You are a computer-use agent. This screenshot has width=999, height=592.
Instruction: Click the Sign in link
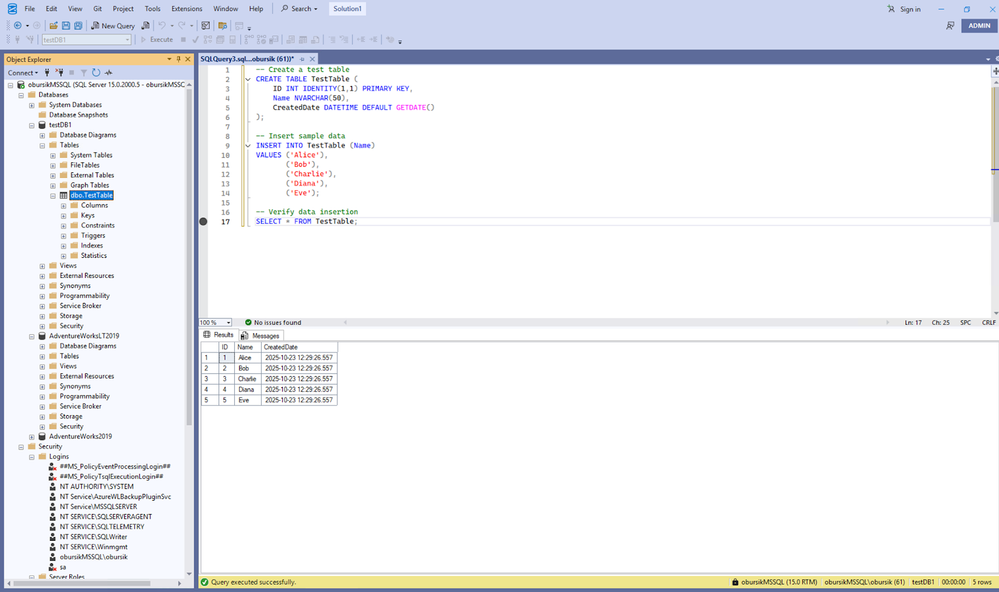coord(909,9)
